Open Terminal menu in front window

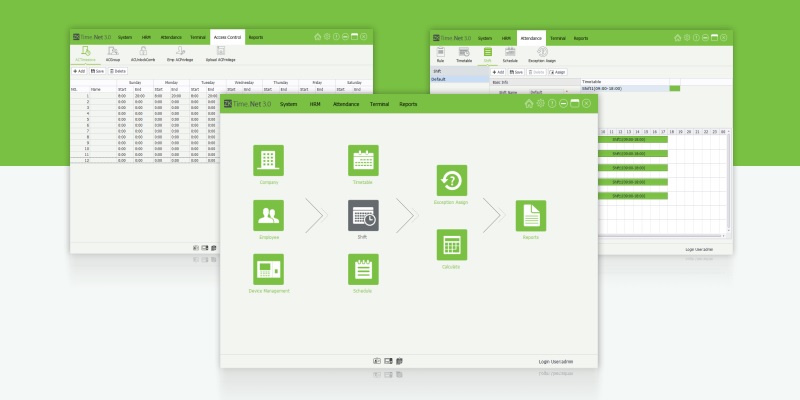point(380,104)
